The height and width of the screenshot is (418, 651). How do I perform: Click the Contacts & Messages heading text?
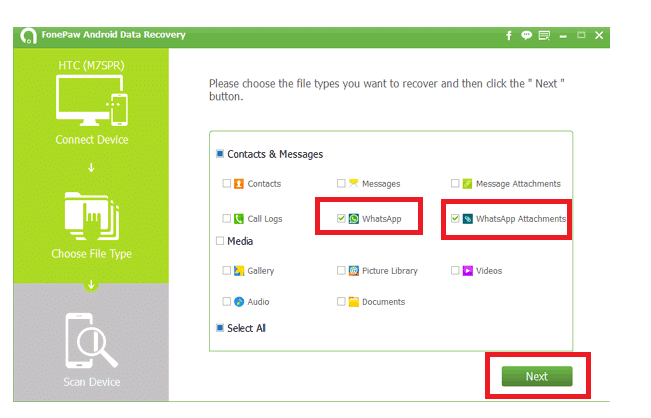point(275,154)
